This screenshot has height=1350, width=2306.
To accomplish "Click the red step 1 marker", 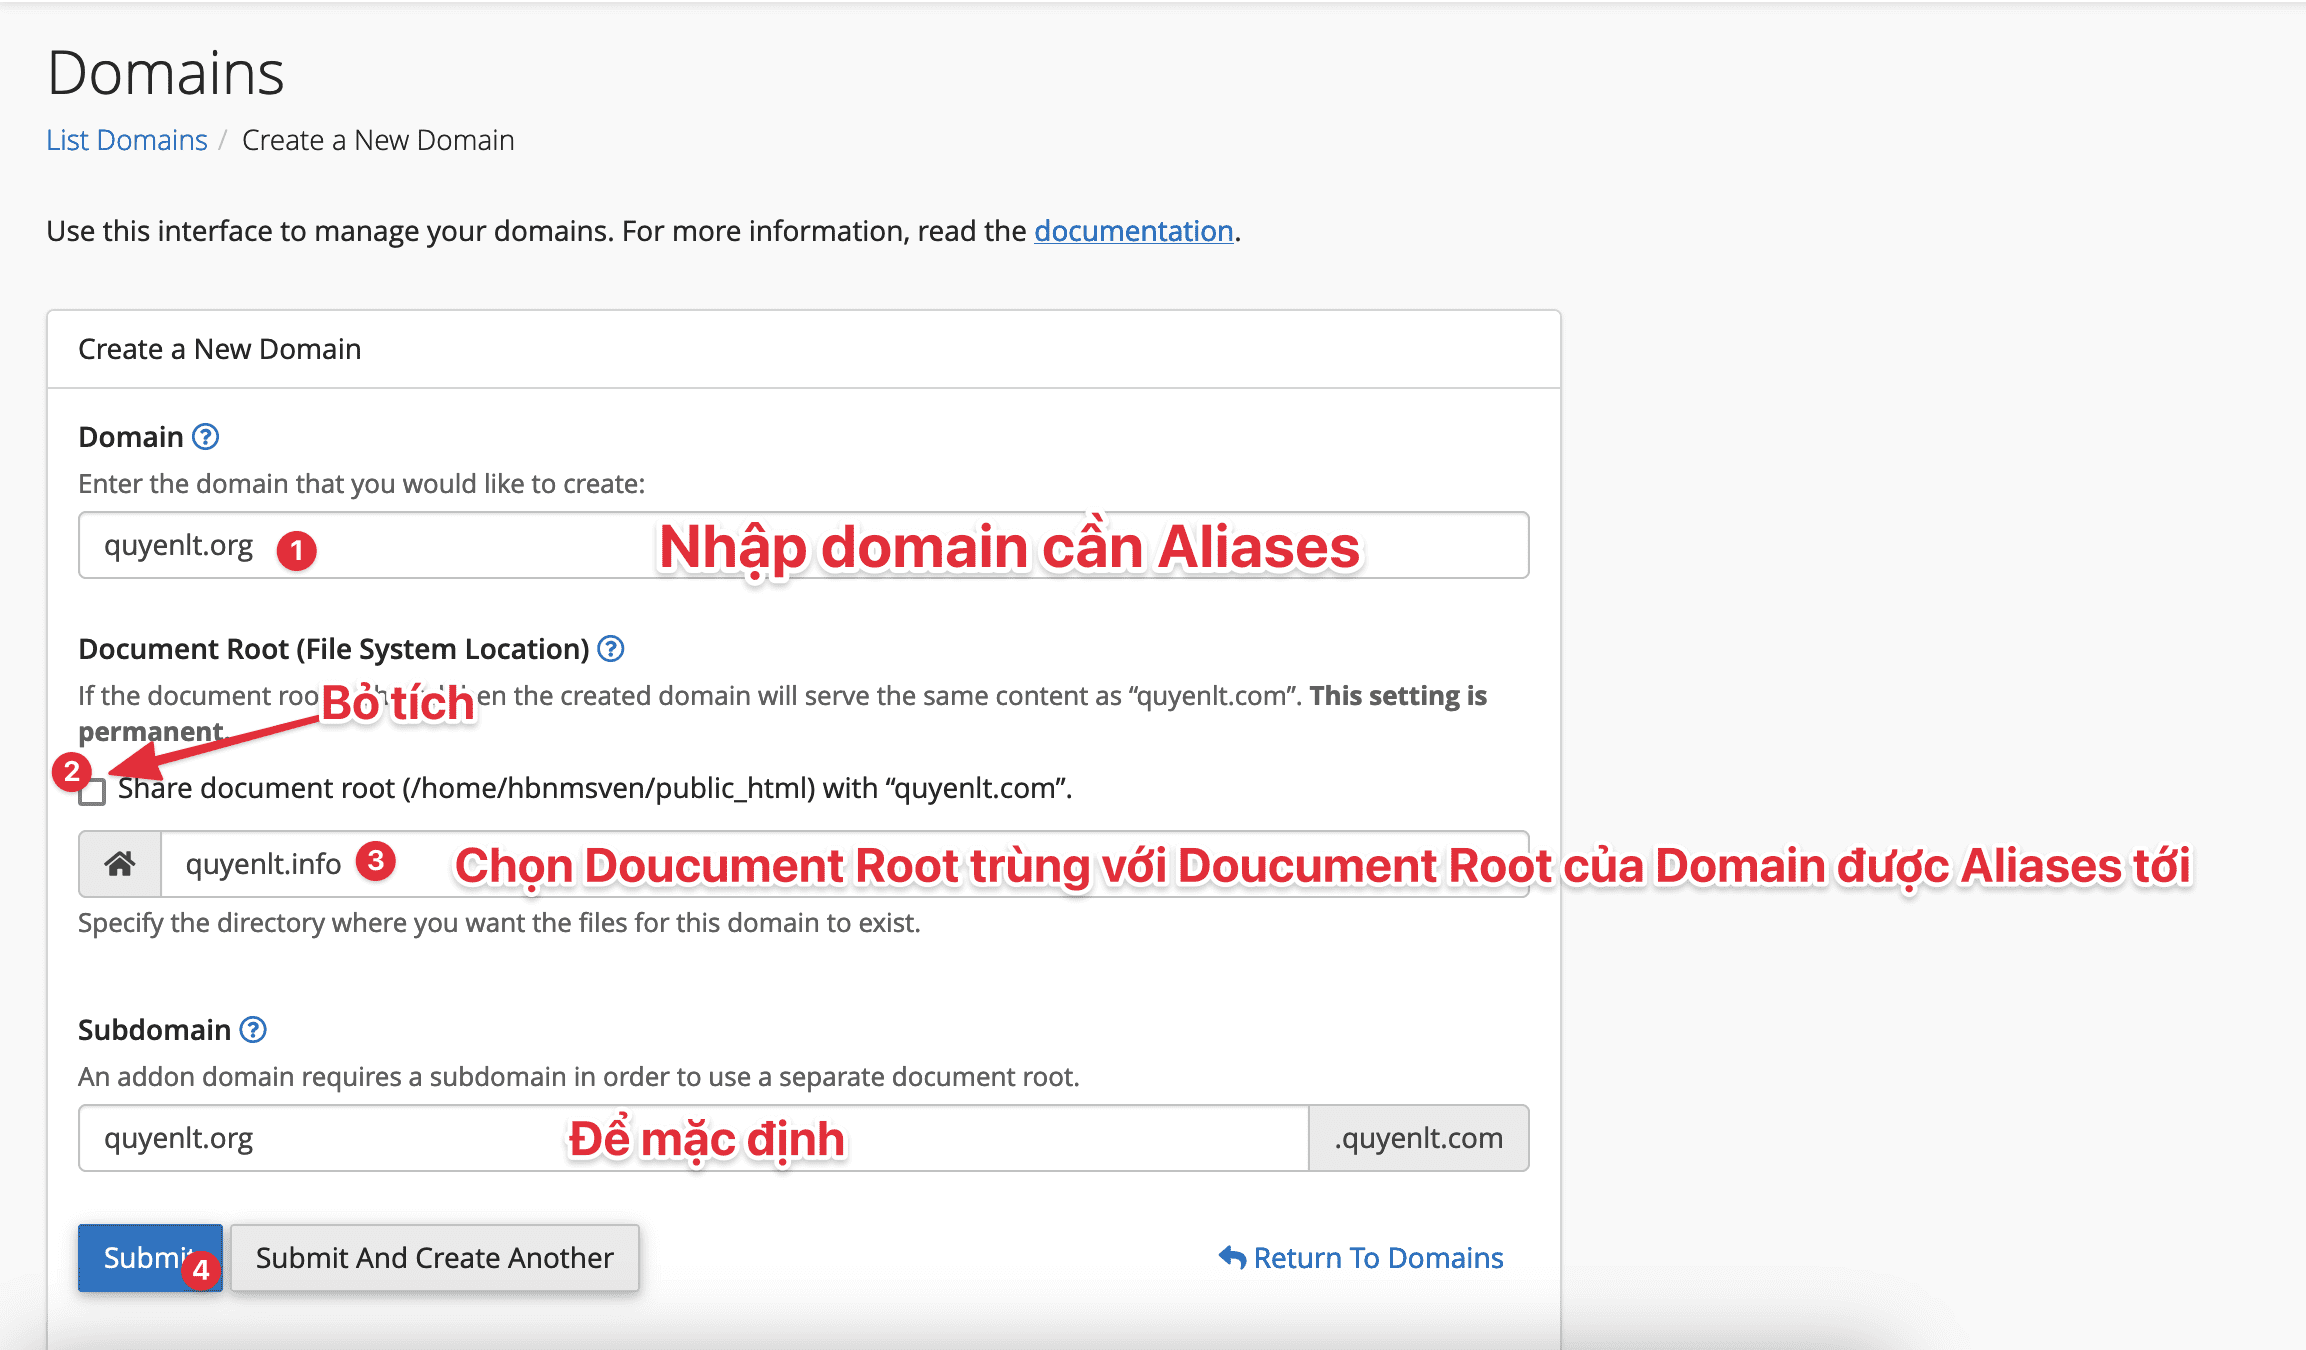I will click(296, 550).
